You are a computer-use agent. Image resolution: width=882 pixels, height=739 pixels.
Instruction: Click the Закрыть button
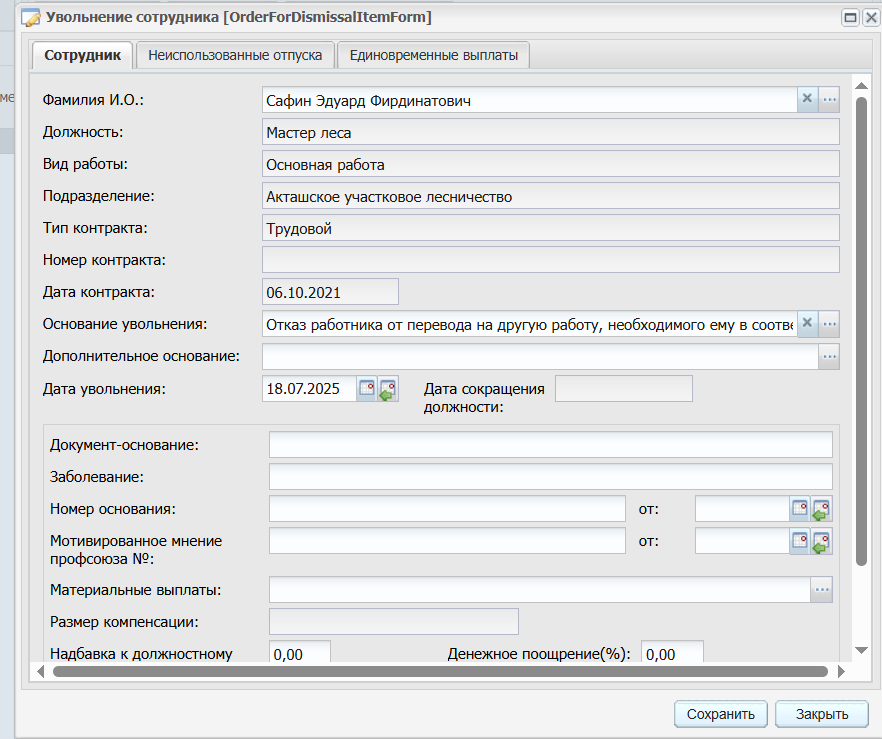pyautogui.click(x=822, y=714)
